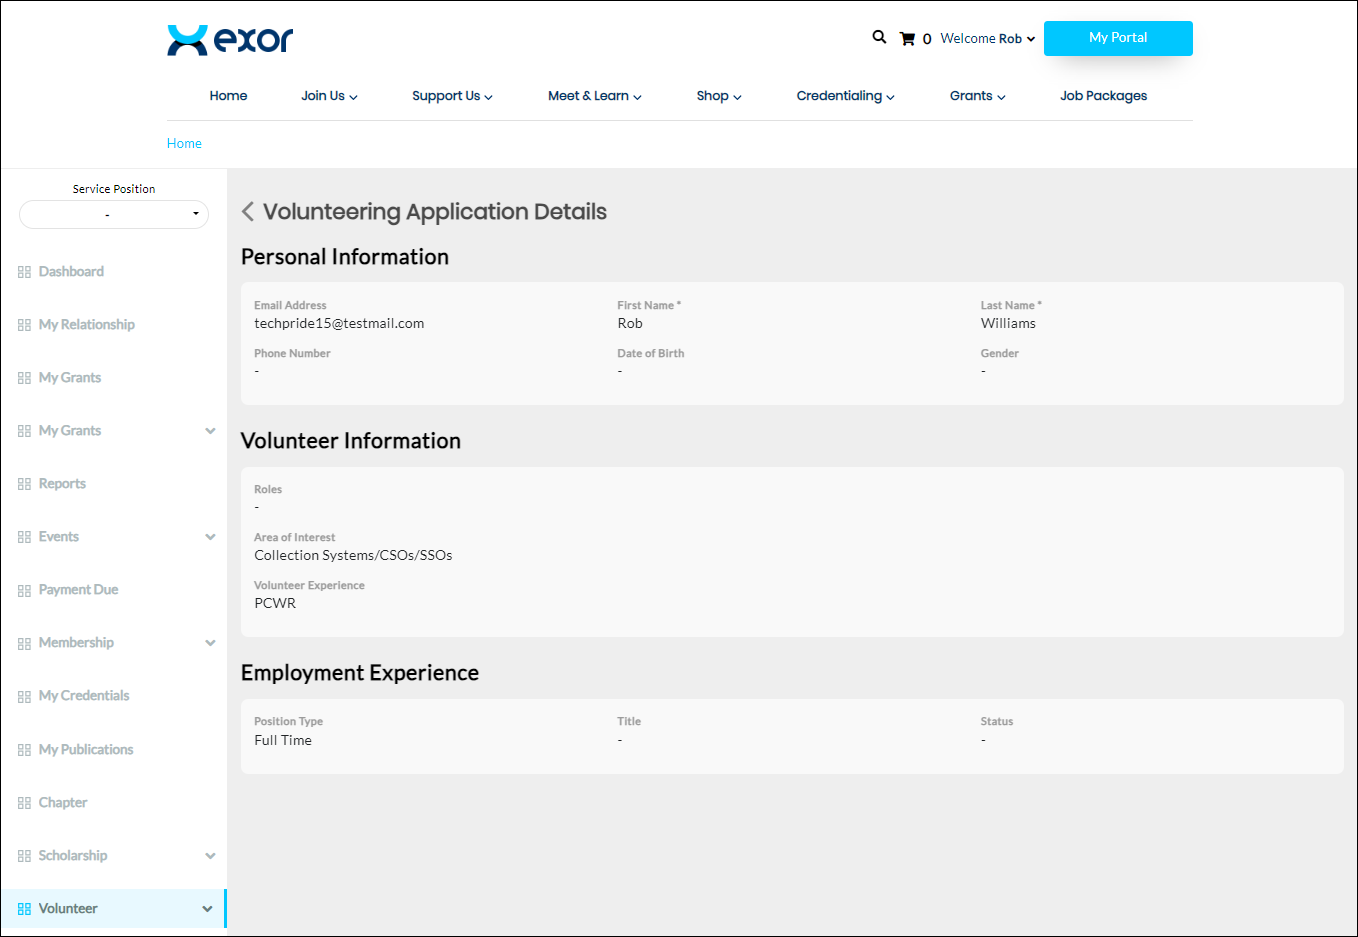Image resolution: width=1358 pixels, height=937 pixels.
Task: Open My Publications in the sidebar
Action: click(85, 750)
